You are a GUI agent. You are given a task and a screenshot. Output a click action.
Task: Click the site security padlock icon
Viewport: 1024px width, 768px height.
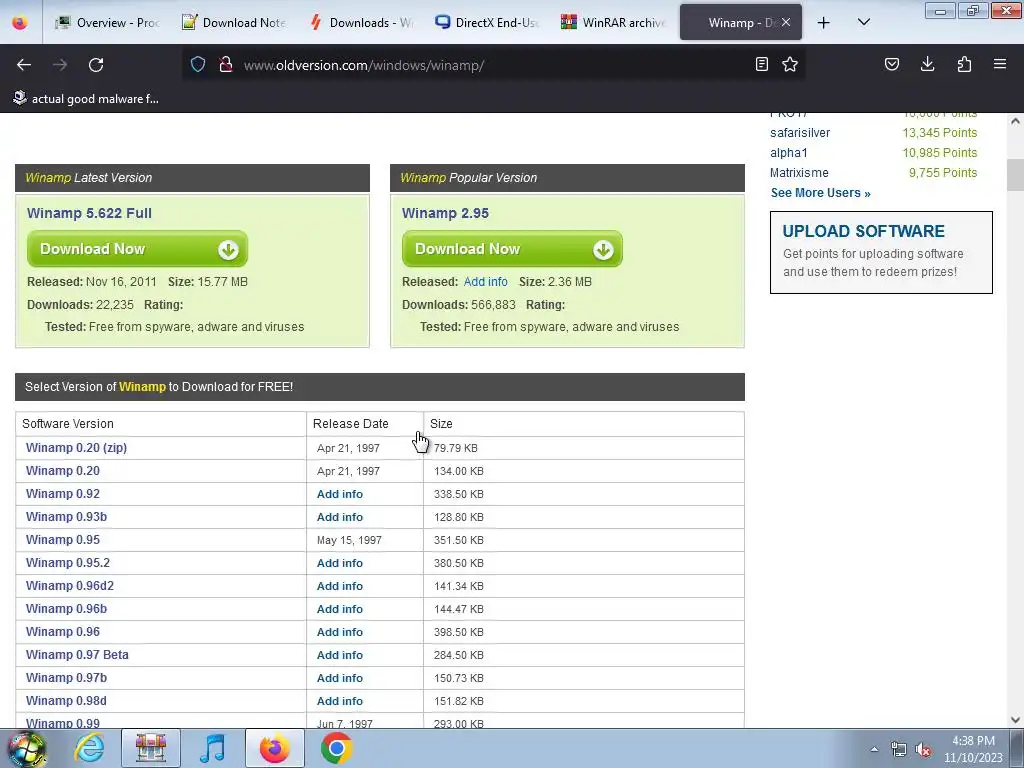pyautogui.click(x=226, y=64)
